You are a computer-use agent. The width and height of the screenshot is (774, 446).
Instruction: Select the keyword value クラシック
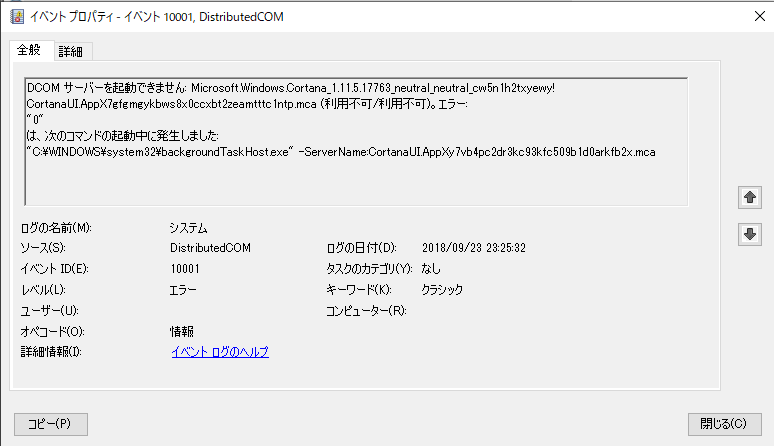point(442,290)
